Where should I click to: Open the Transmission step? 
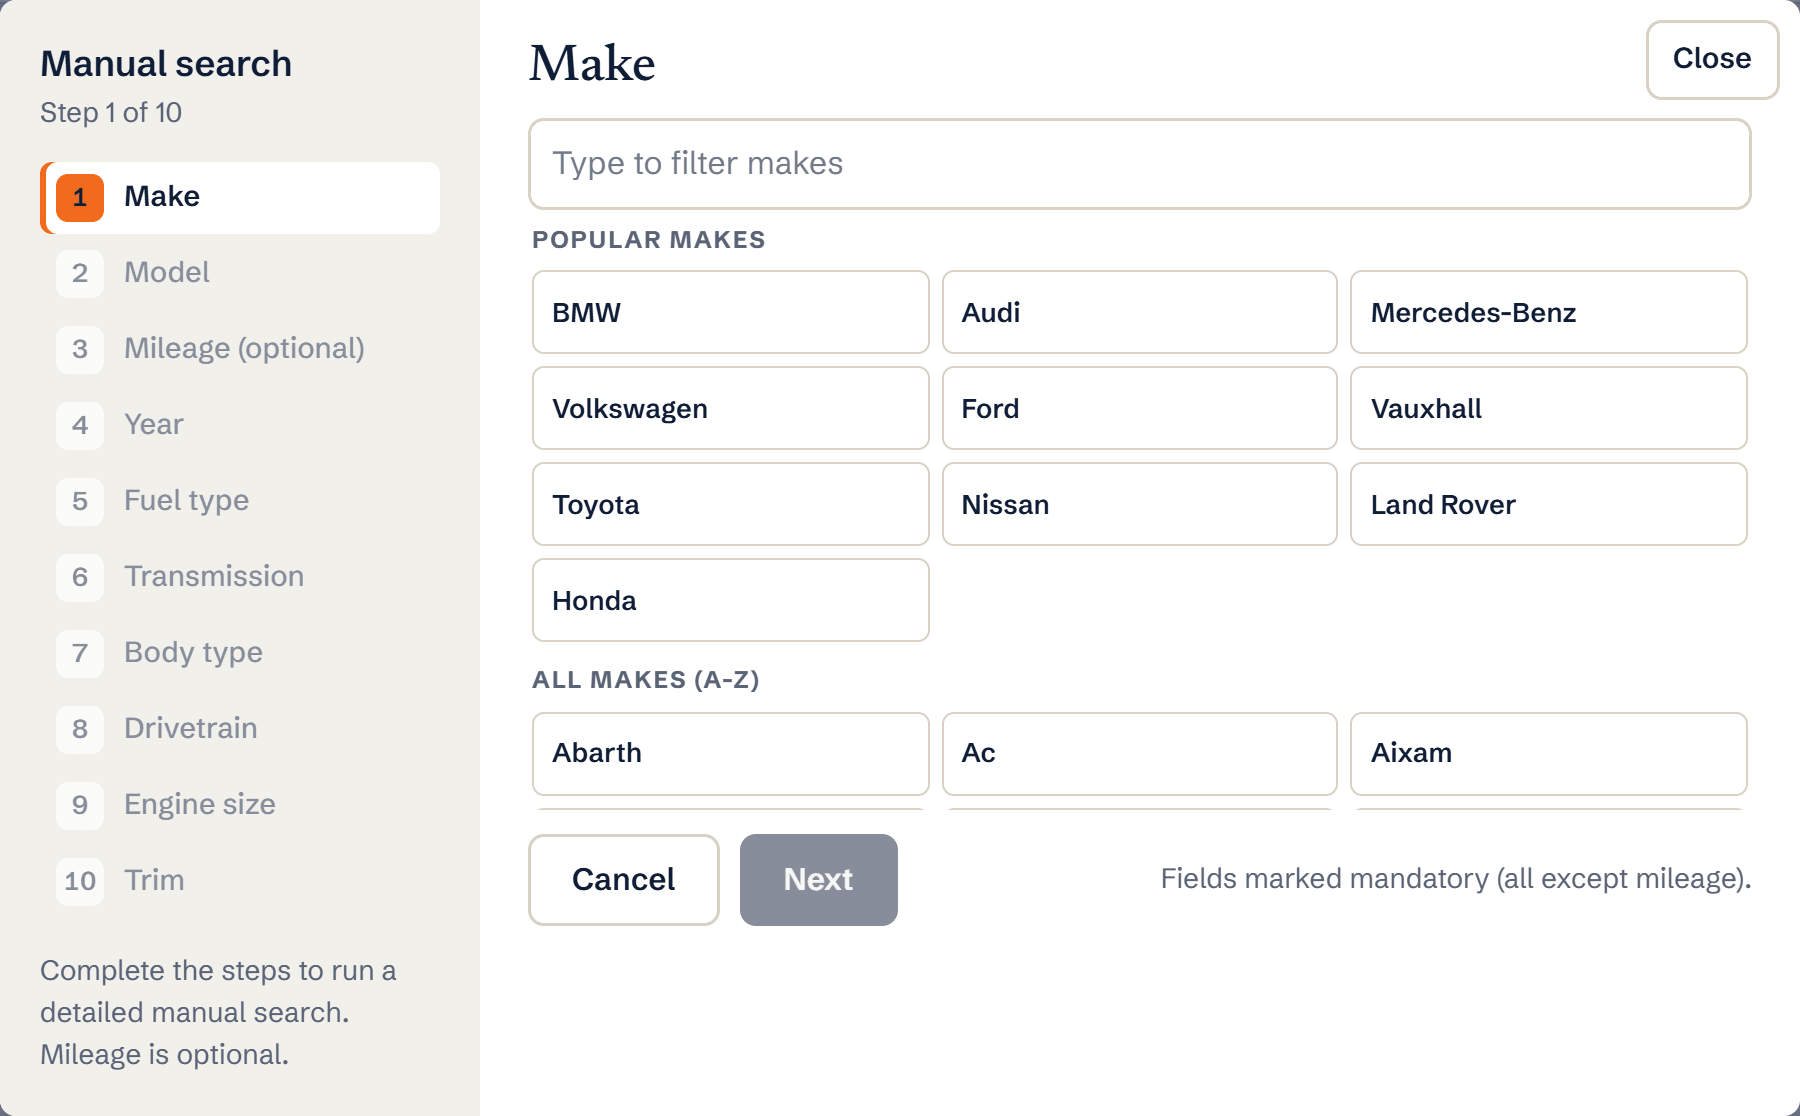[x=240, y=577]
